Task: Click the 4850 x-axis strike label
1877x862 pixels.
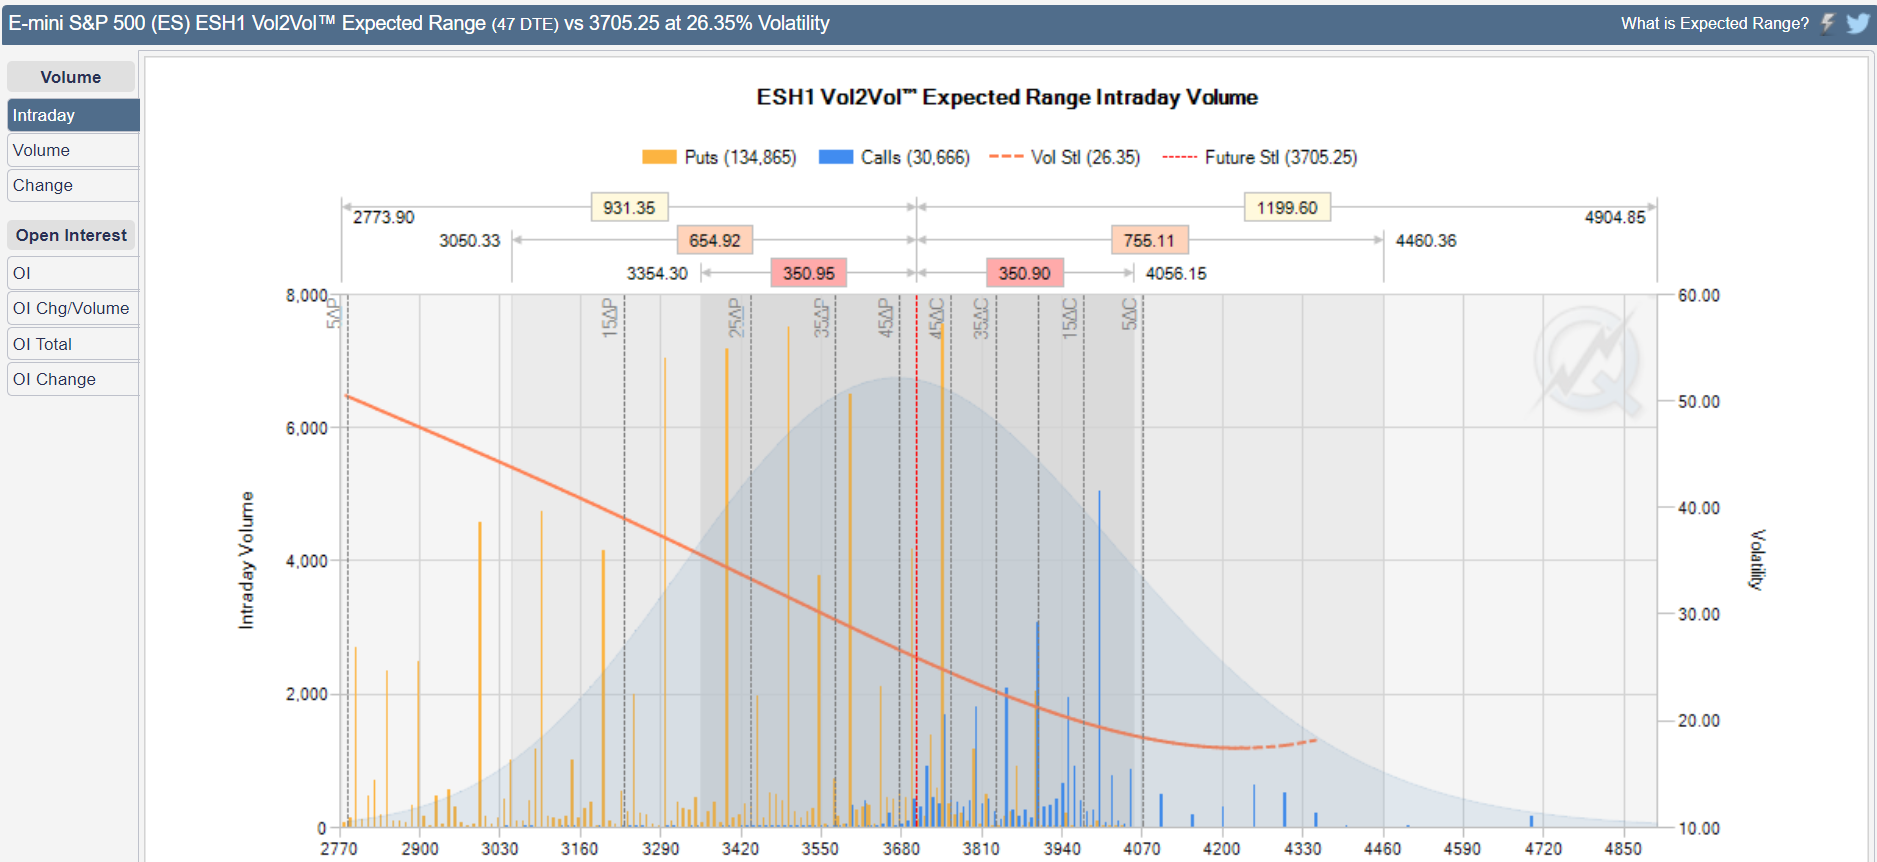Action: pos(1623,848)
